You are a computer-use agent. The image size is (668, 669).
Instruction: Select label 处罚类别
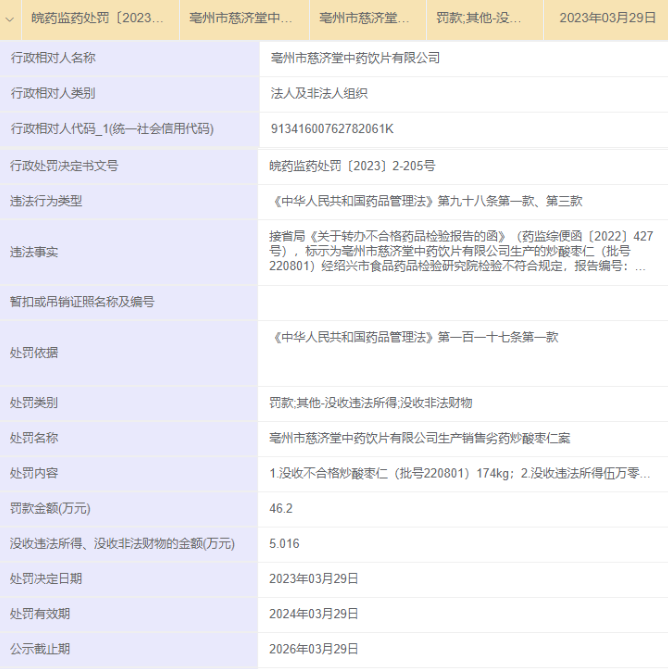(x=34, y=403)
